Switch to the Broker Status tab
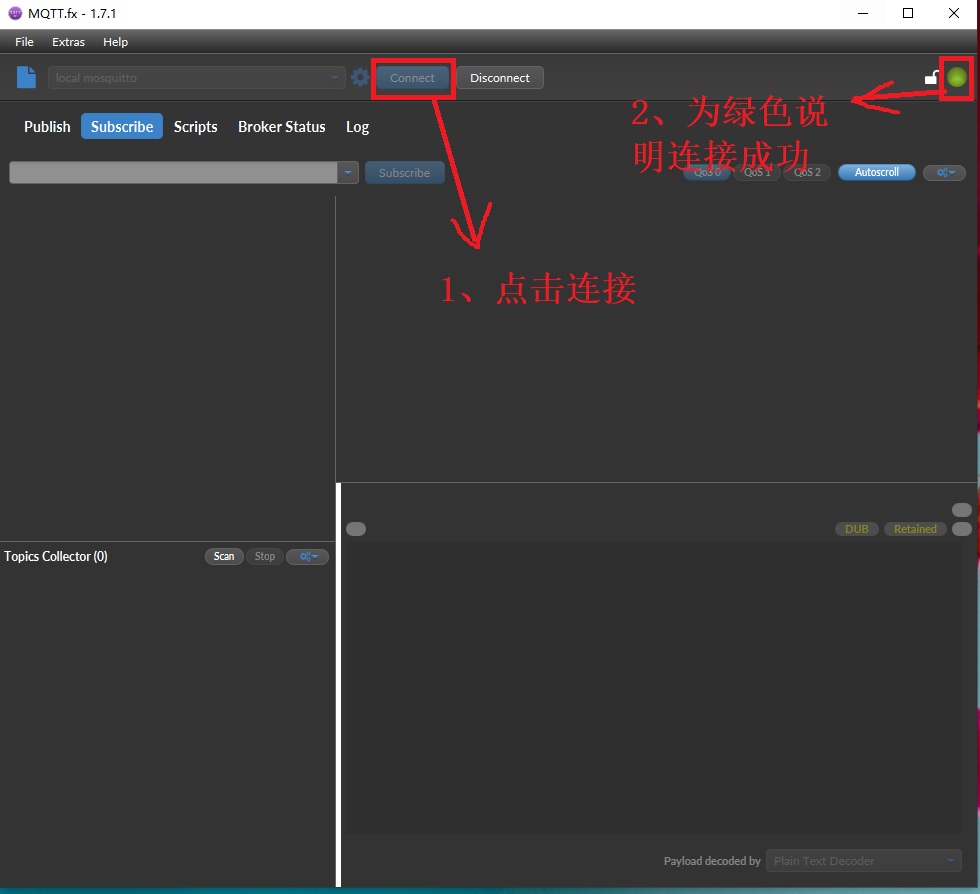The image size is (980, 894). (282, 126)
